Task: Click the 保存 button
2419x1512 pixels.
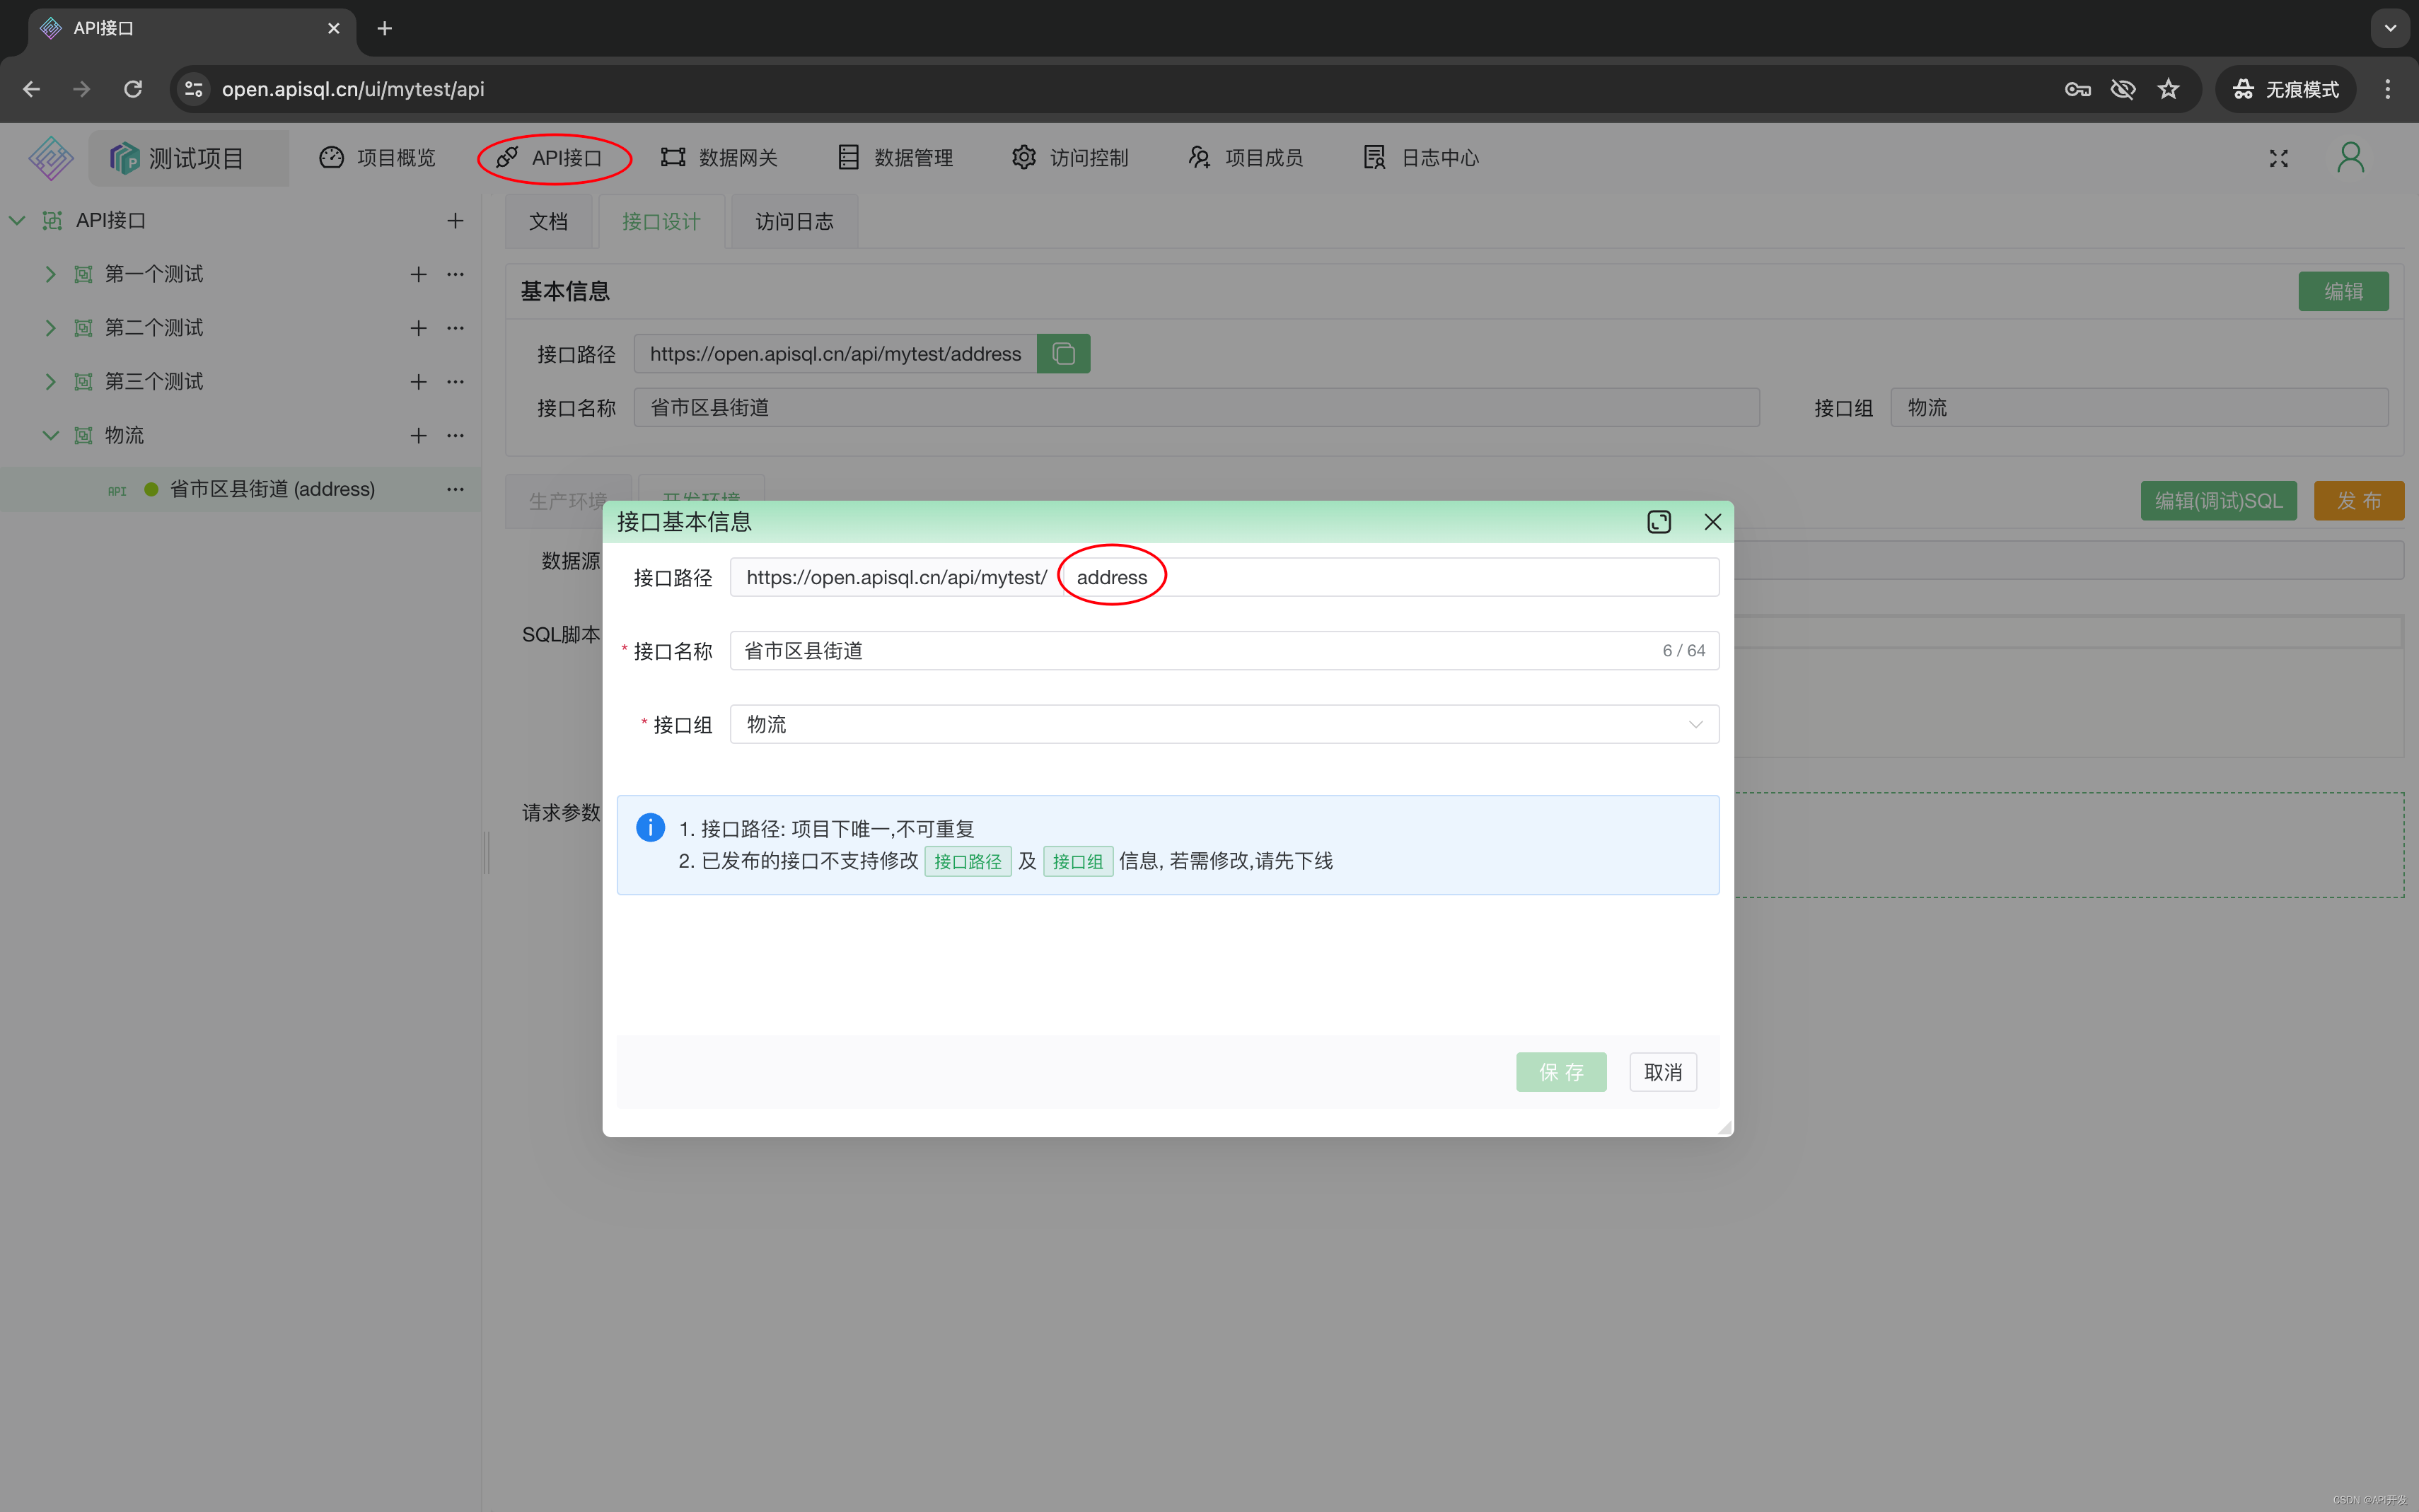Action: (1560, 1072)
